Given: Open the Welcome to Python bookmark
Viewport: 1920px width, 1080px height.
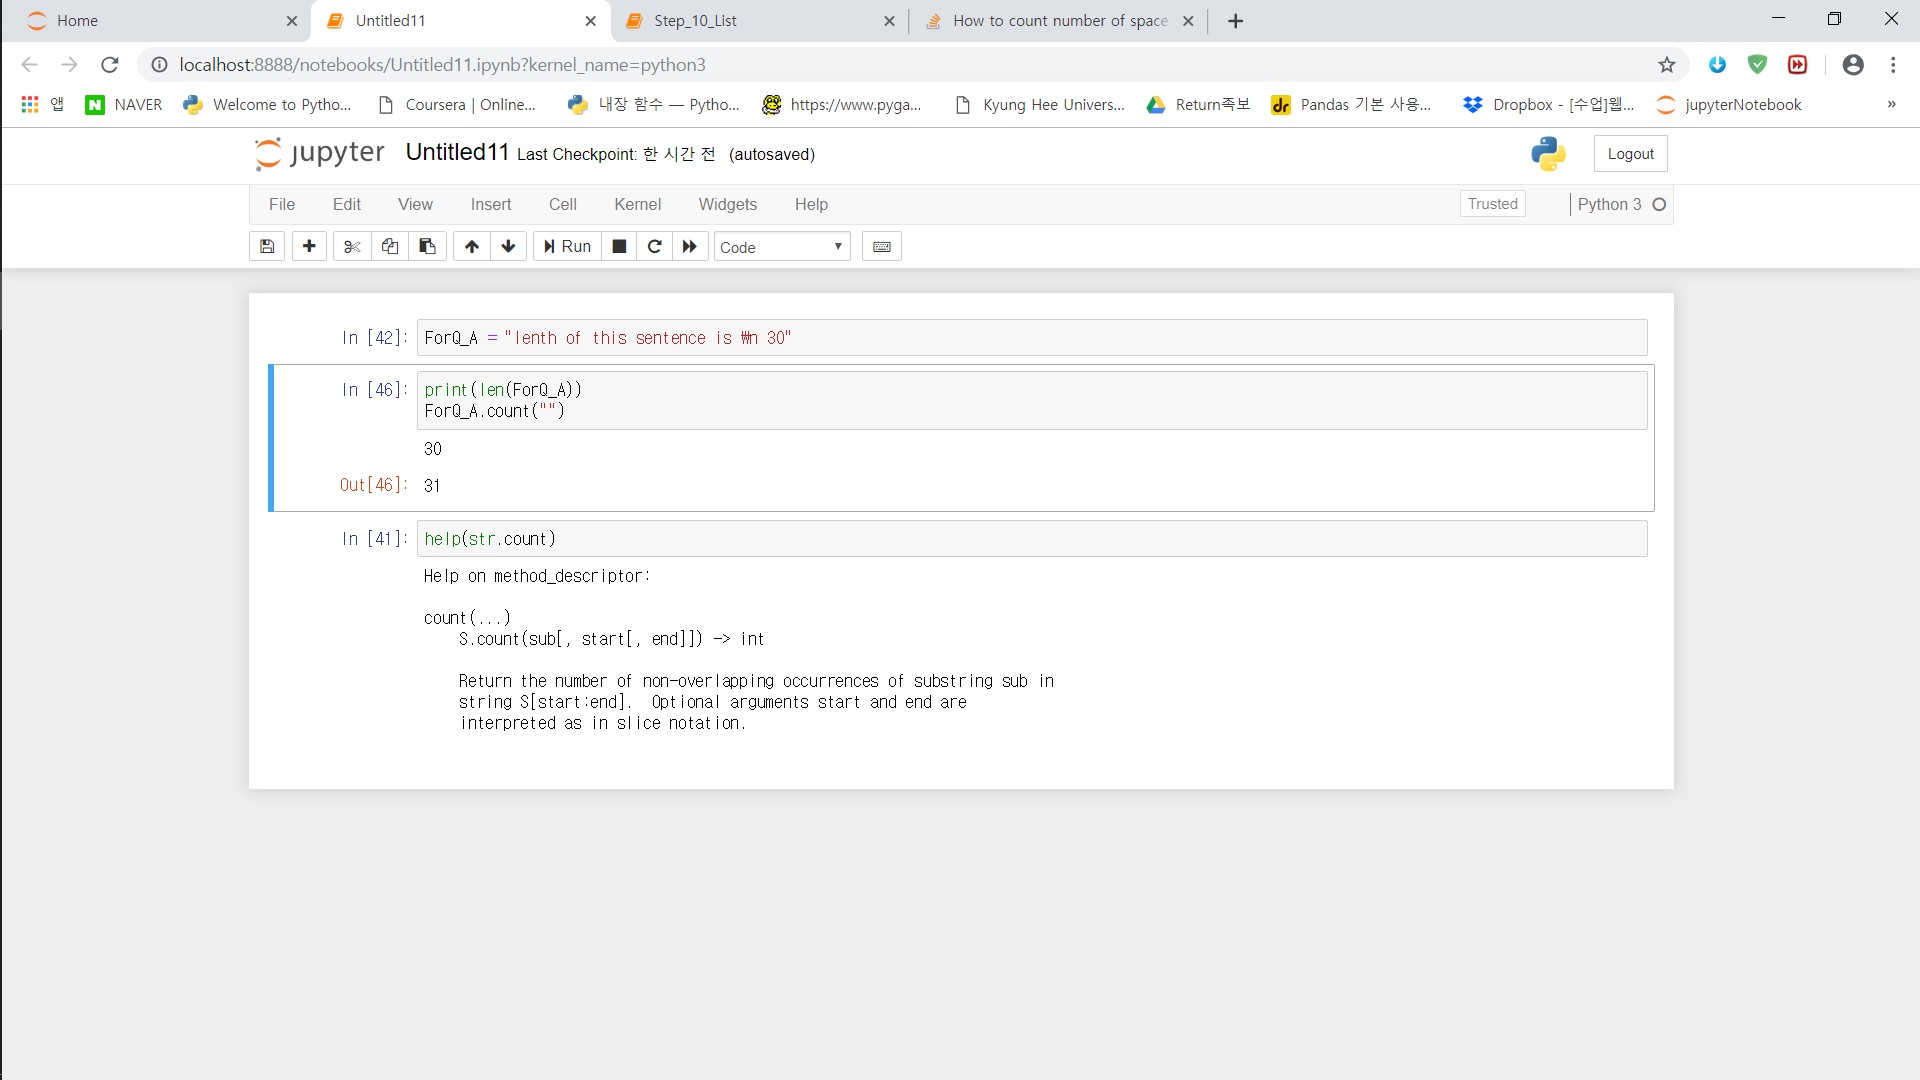Looking at the screenshot, I should [268, 105].
